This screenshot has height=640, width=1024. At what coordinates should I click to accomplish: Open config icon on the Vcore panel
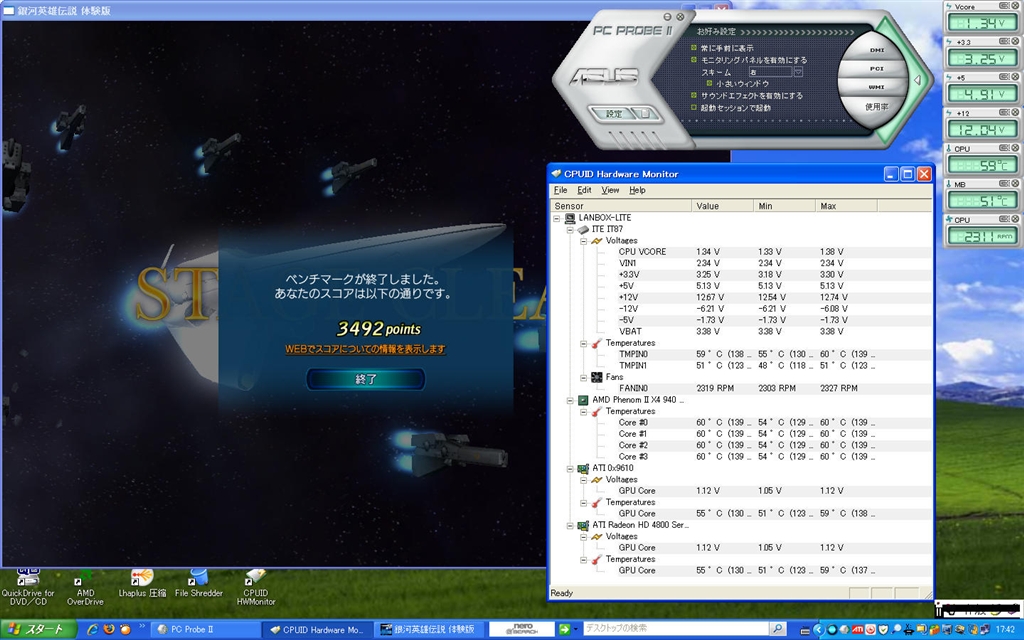tap(1004, 6)
